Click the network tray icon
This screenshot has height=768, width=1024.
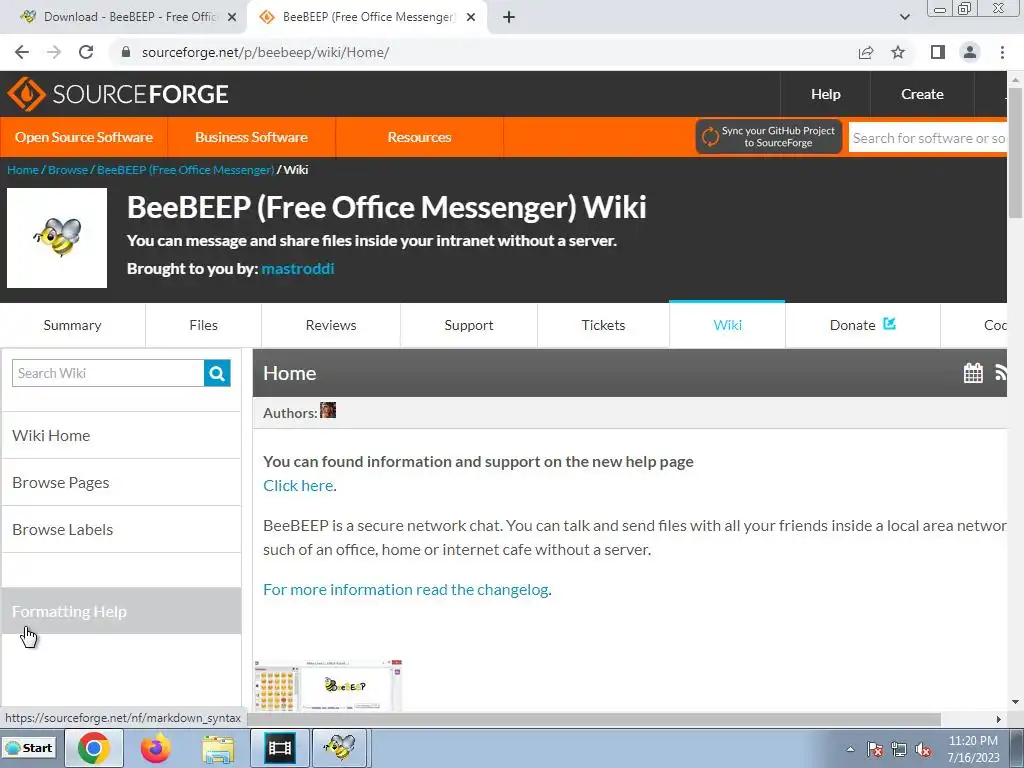899,749
